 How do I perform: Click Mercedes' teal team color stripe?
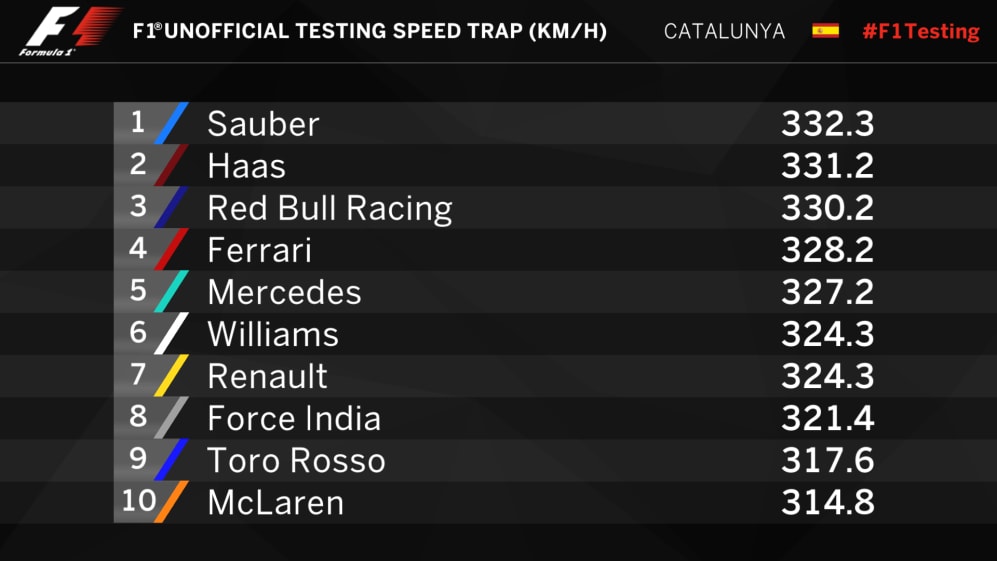click(x=171, y=291)
